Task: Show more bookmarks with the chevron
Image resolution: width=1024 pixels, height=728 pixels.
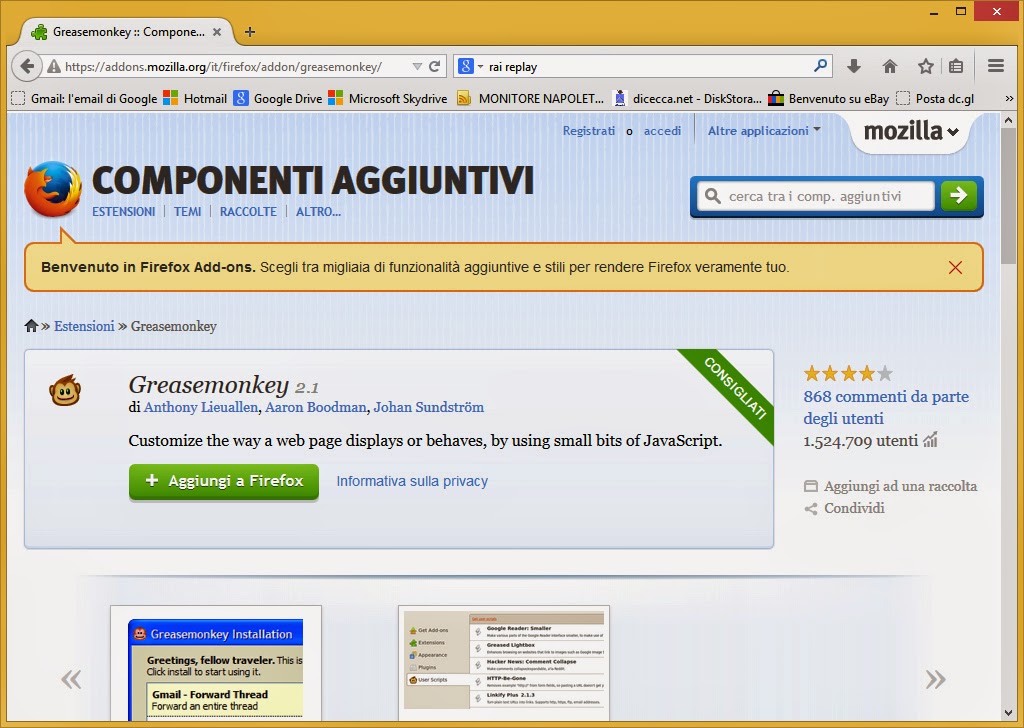Action: click(x=1009, y=99)
